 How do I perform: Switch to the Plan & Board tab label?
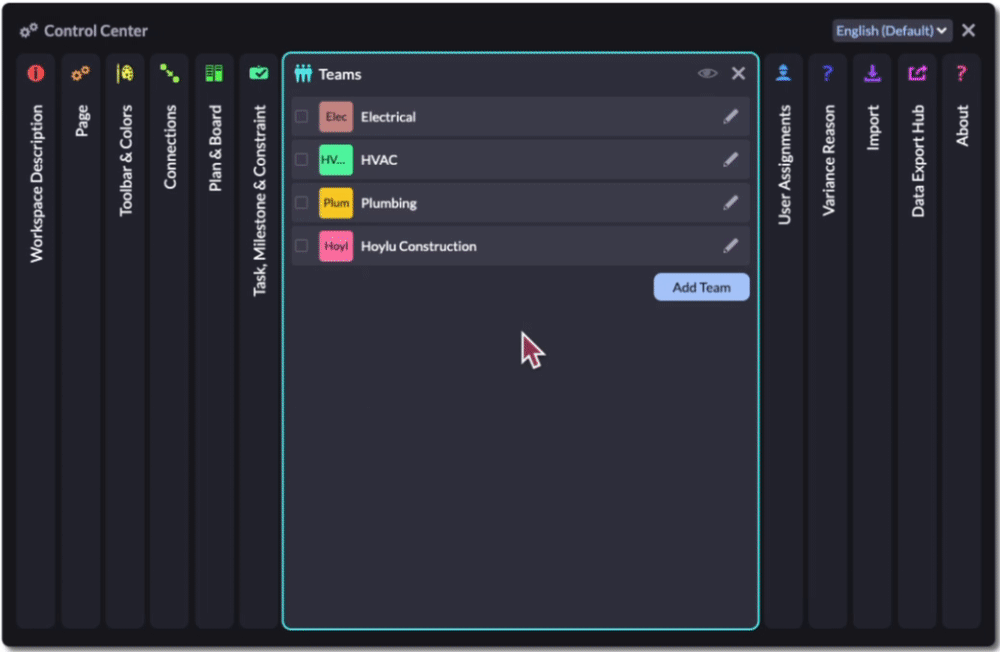click(x=215, y=149)
